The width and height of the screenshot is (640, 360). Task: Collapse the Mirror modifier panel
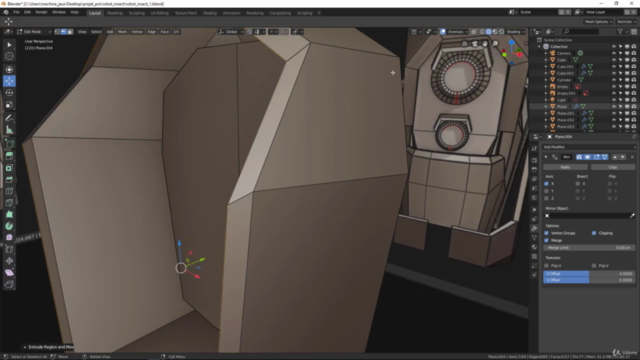point(546,157)
